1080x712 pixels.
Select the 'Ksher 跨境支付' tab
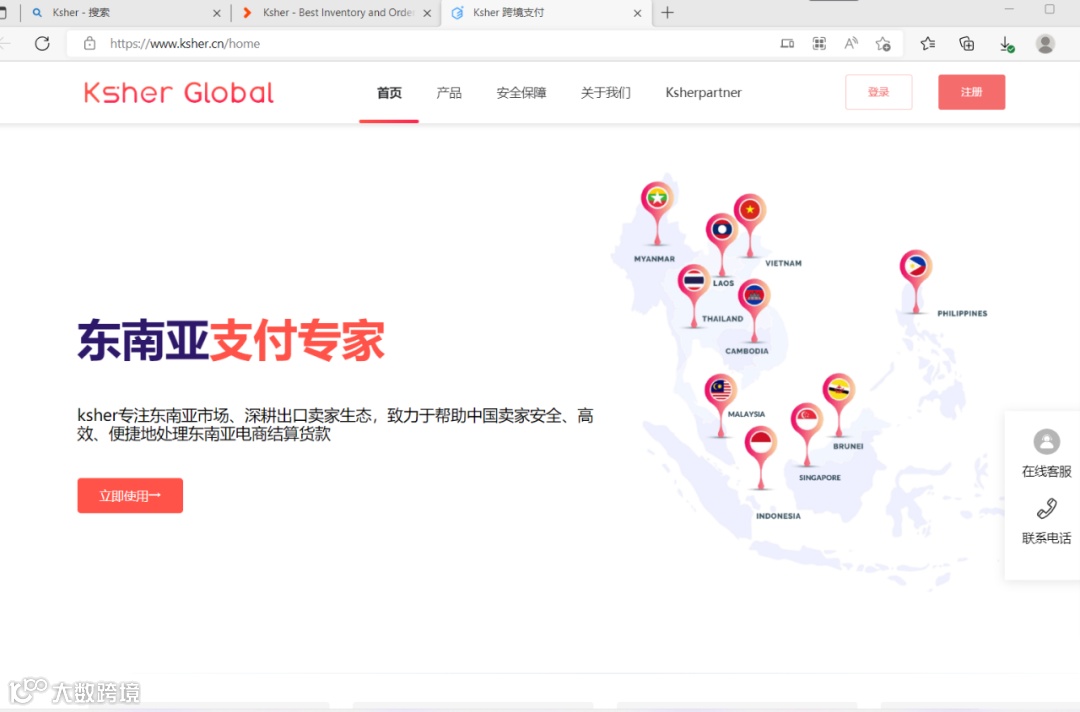(548, 12)
